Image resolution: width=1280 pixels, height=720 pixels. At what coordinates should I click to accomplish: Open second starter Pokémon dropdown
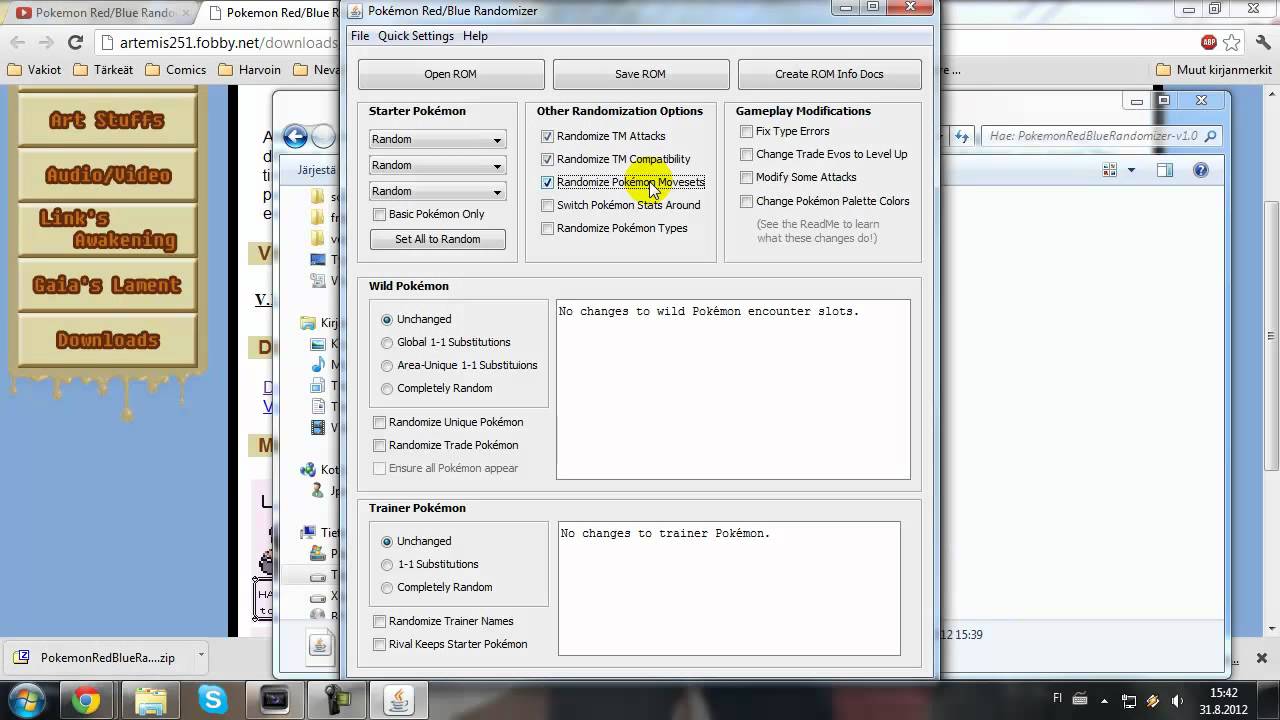pyautogui.click(x=437, y=165)
